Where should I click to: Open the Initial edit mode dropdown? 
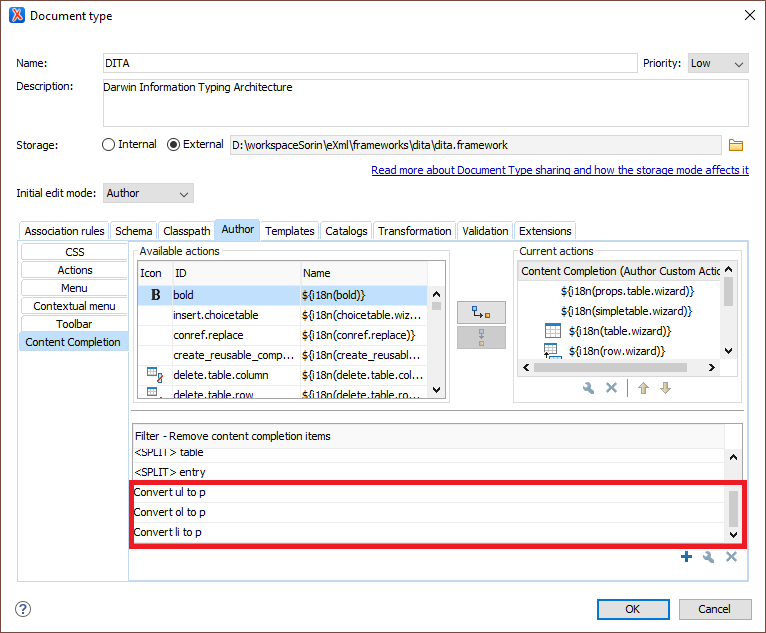pos(148,193)
